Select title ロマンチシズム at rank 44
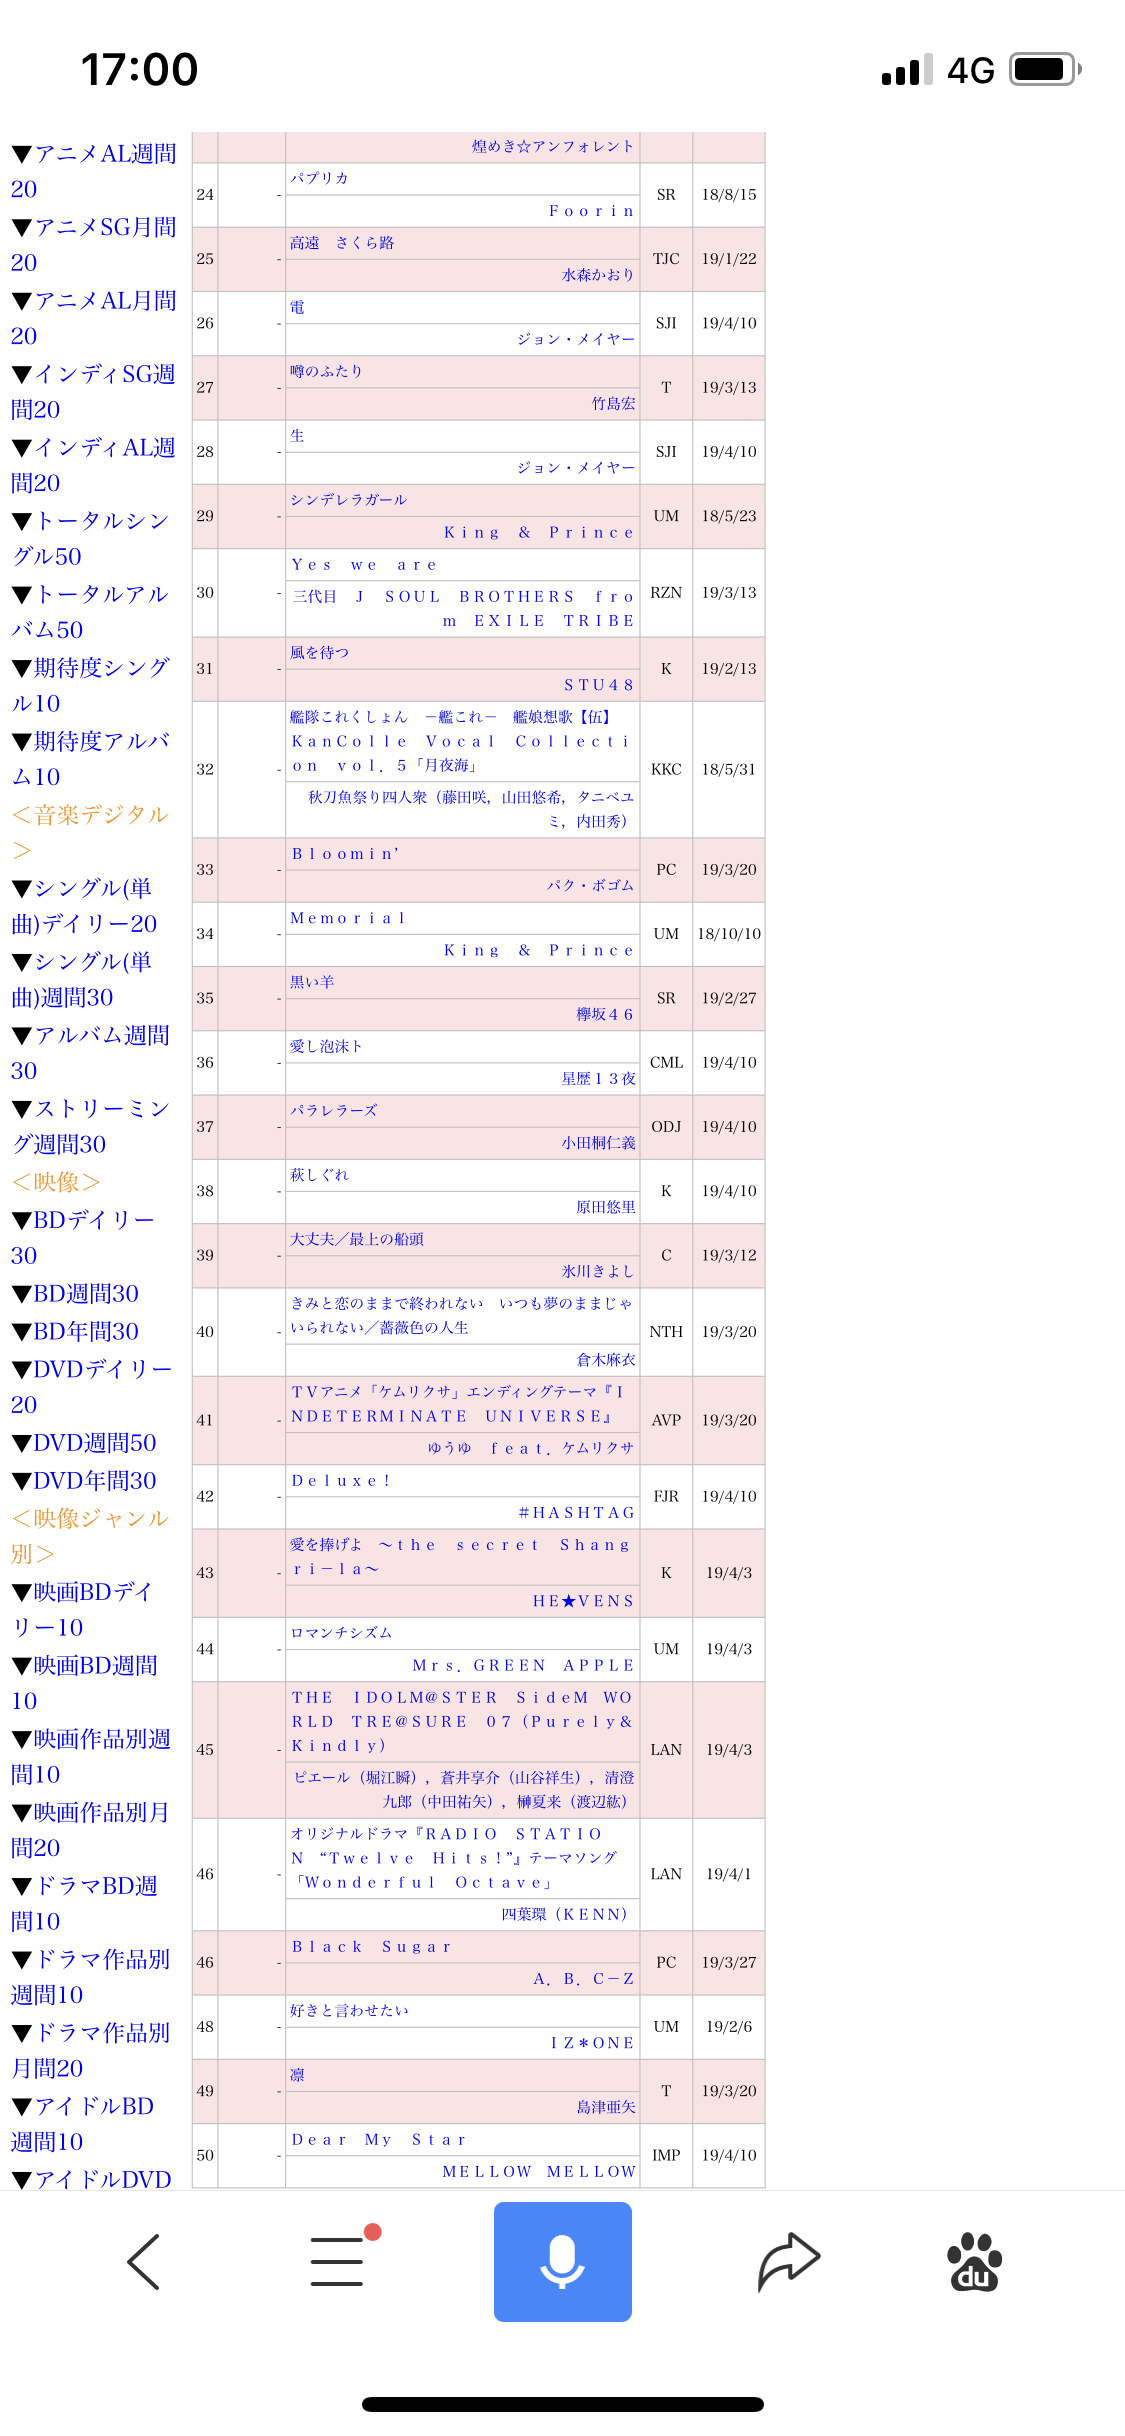The image size is (1125, 2436). [x=341, y=1633]
